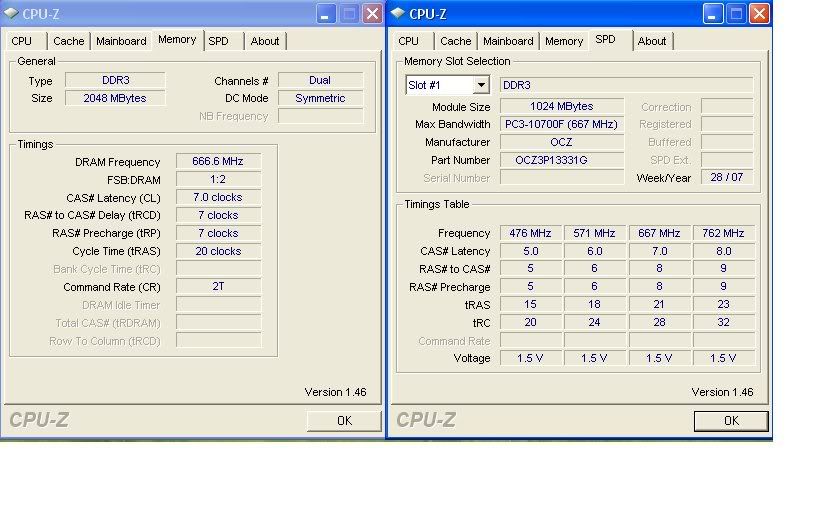Click the tRP 7 clocks value
The width and height of the screenshot is (840, 525).
click(218, 234)
